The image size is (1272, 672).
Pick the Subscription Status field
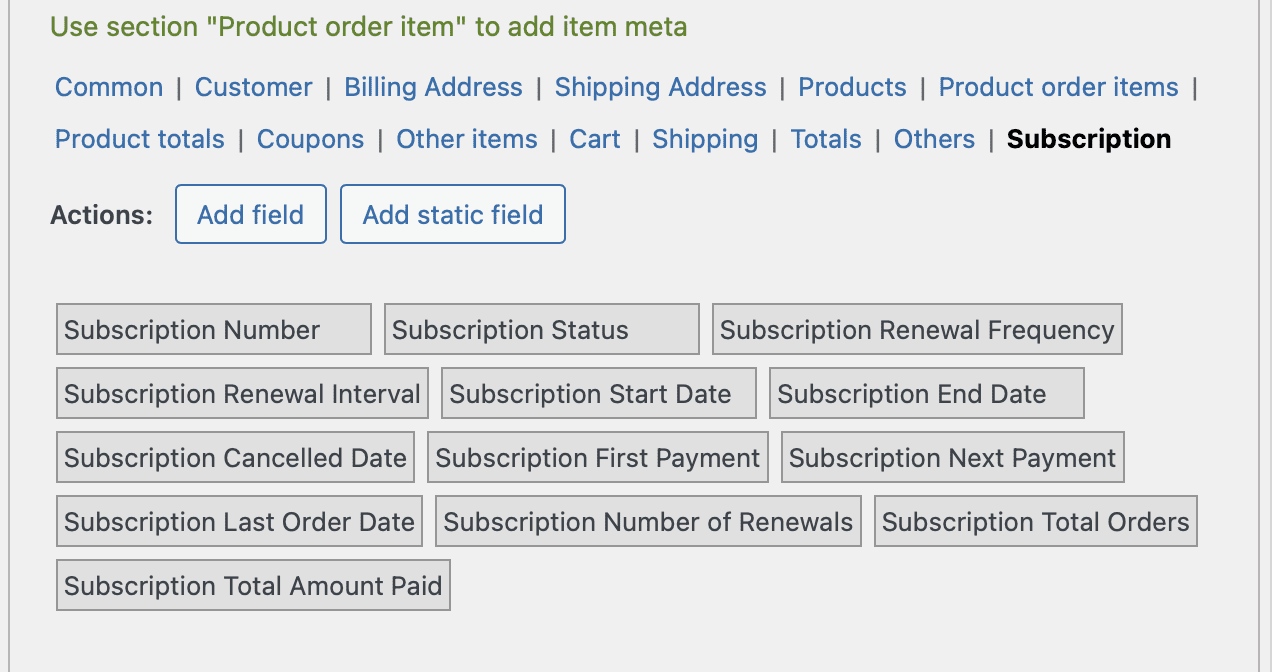coord(541,330)
